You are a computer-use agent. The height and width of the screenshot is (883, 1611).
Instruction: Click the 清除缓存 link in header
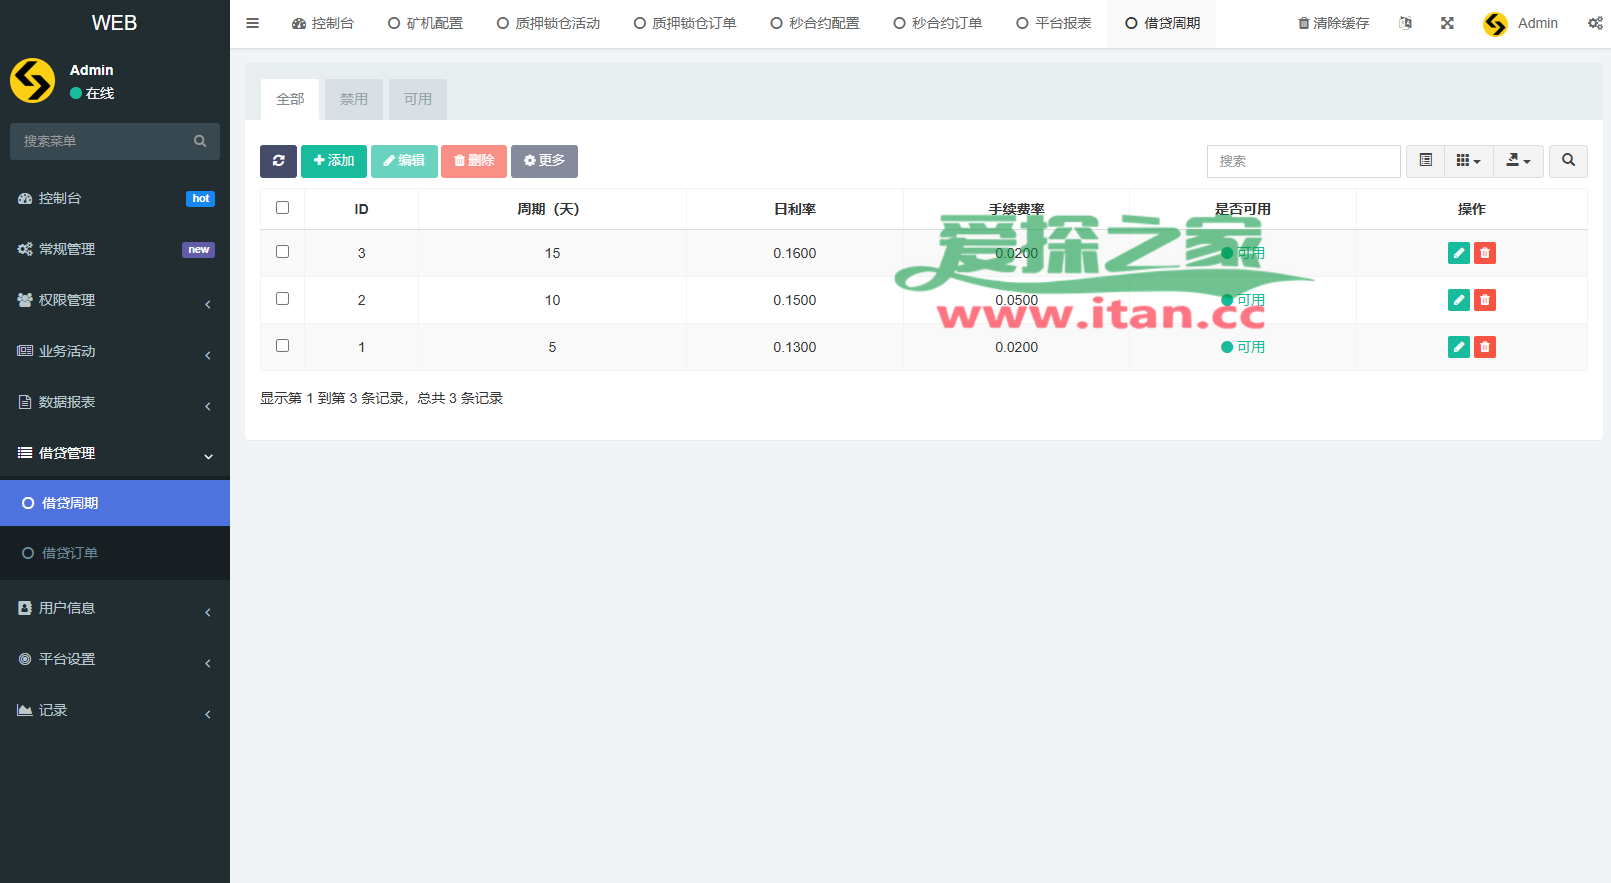point(1333,23)
